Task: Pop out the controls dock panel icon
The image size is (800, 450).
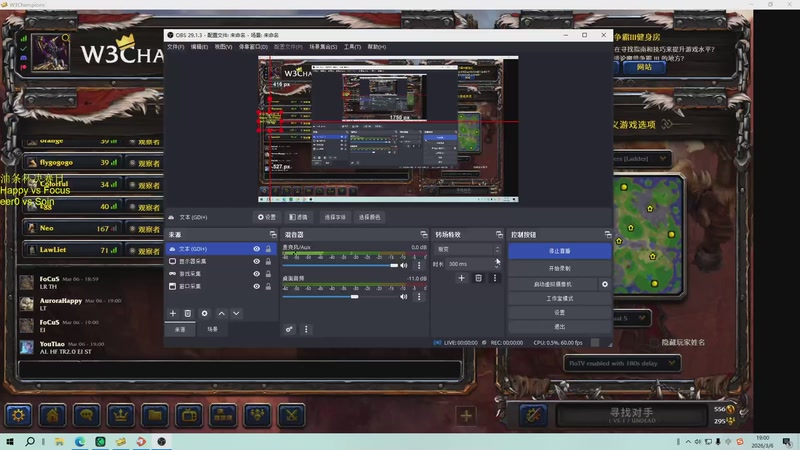Action: (608, 234)
